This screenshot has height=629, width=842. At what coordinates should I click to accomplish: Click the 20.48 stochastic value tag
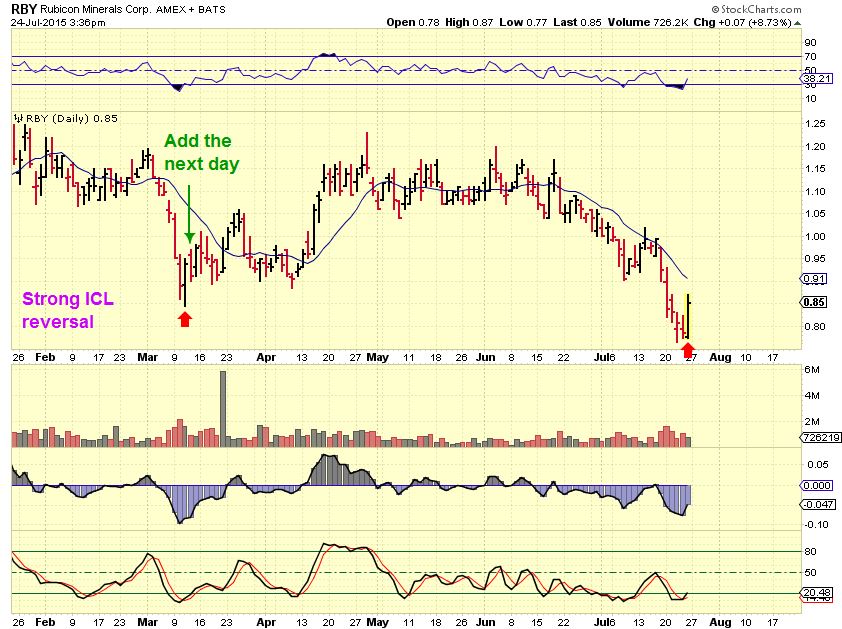(x=817, y=592)
